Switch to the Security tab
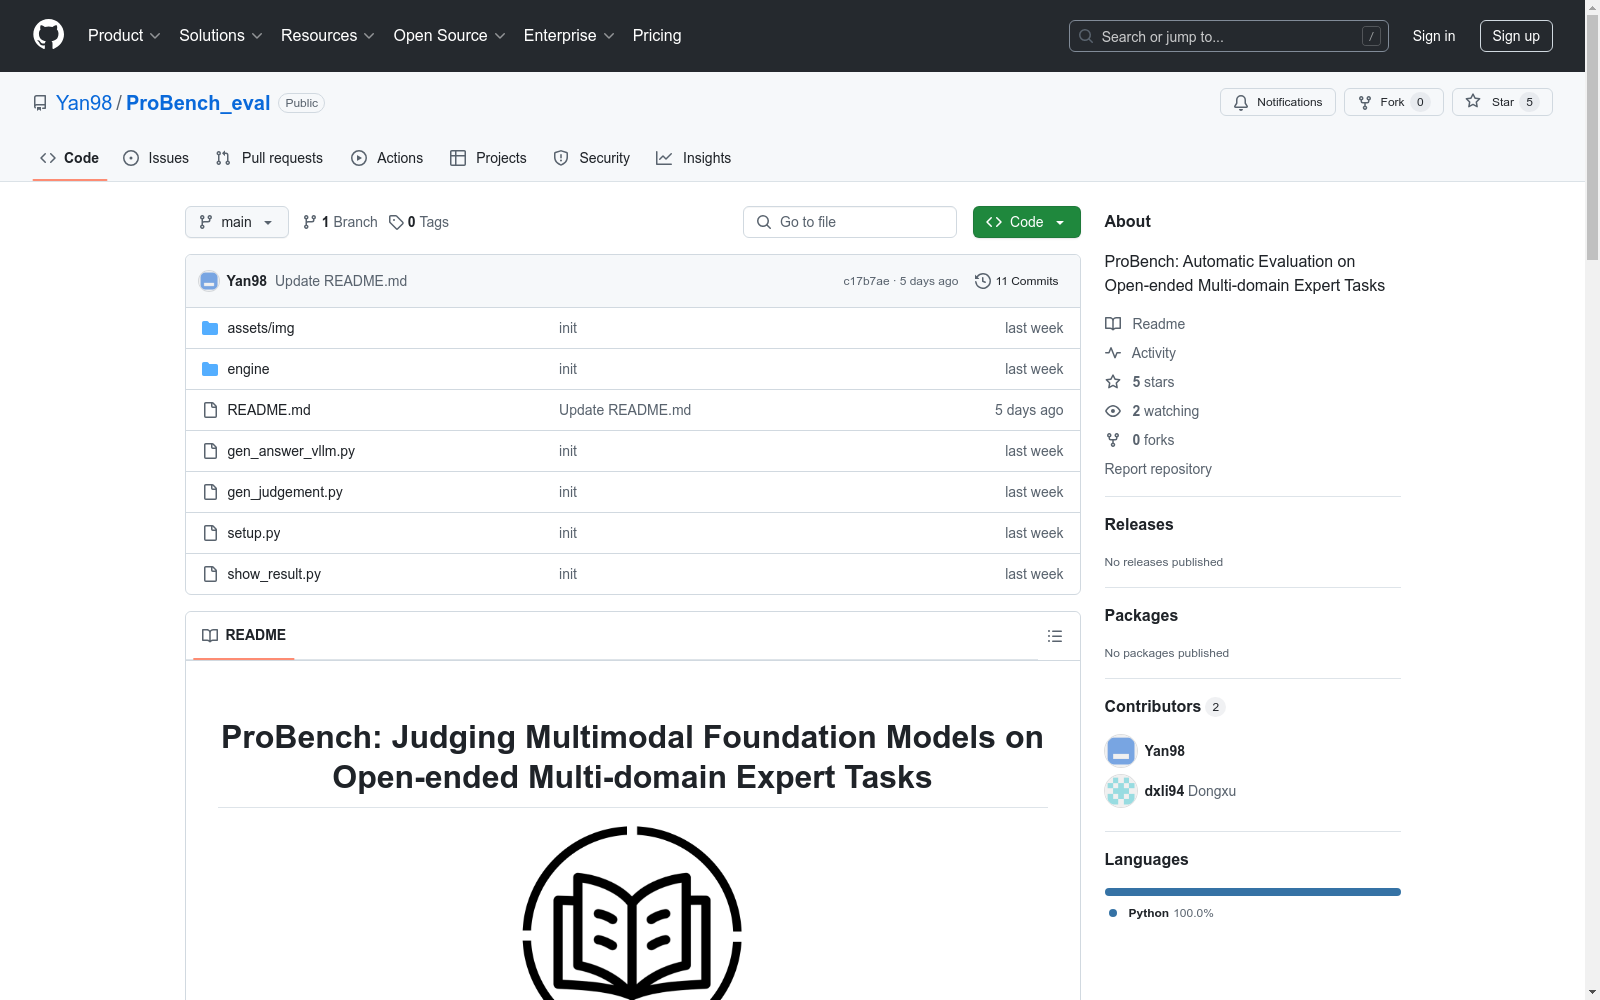The image size is (1600, 1000). 592,158
